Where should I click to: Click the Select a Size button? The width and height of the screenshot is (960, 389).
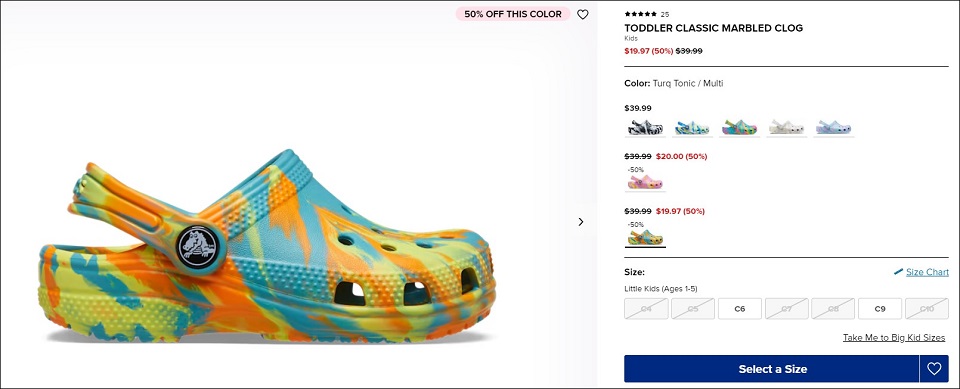point(772,369)
